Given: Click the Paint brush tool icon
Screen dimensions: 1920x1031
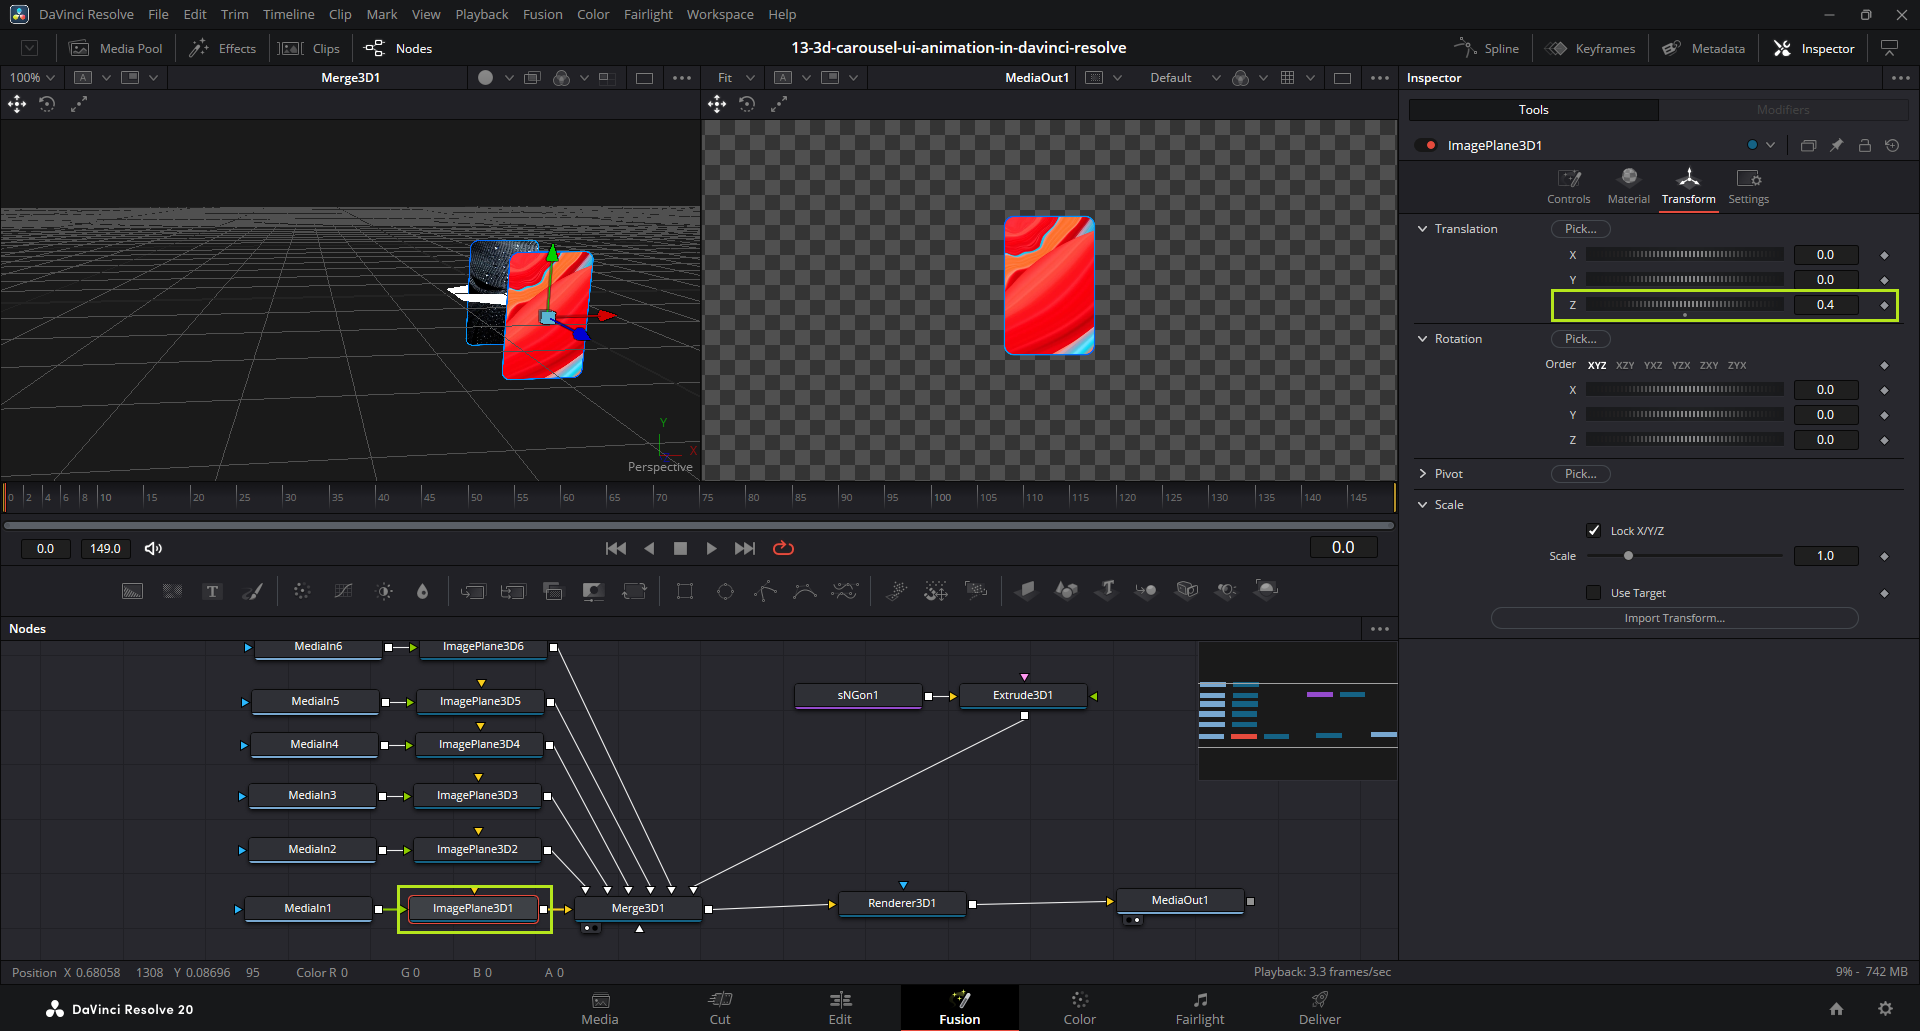Looking at the screenshot, I should point(253,591).
